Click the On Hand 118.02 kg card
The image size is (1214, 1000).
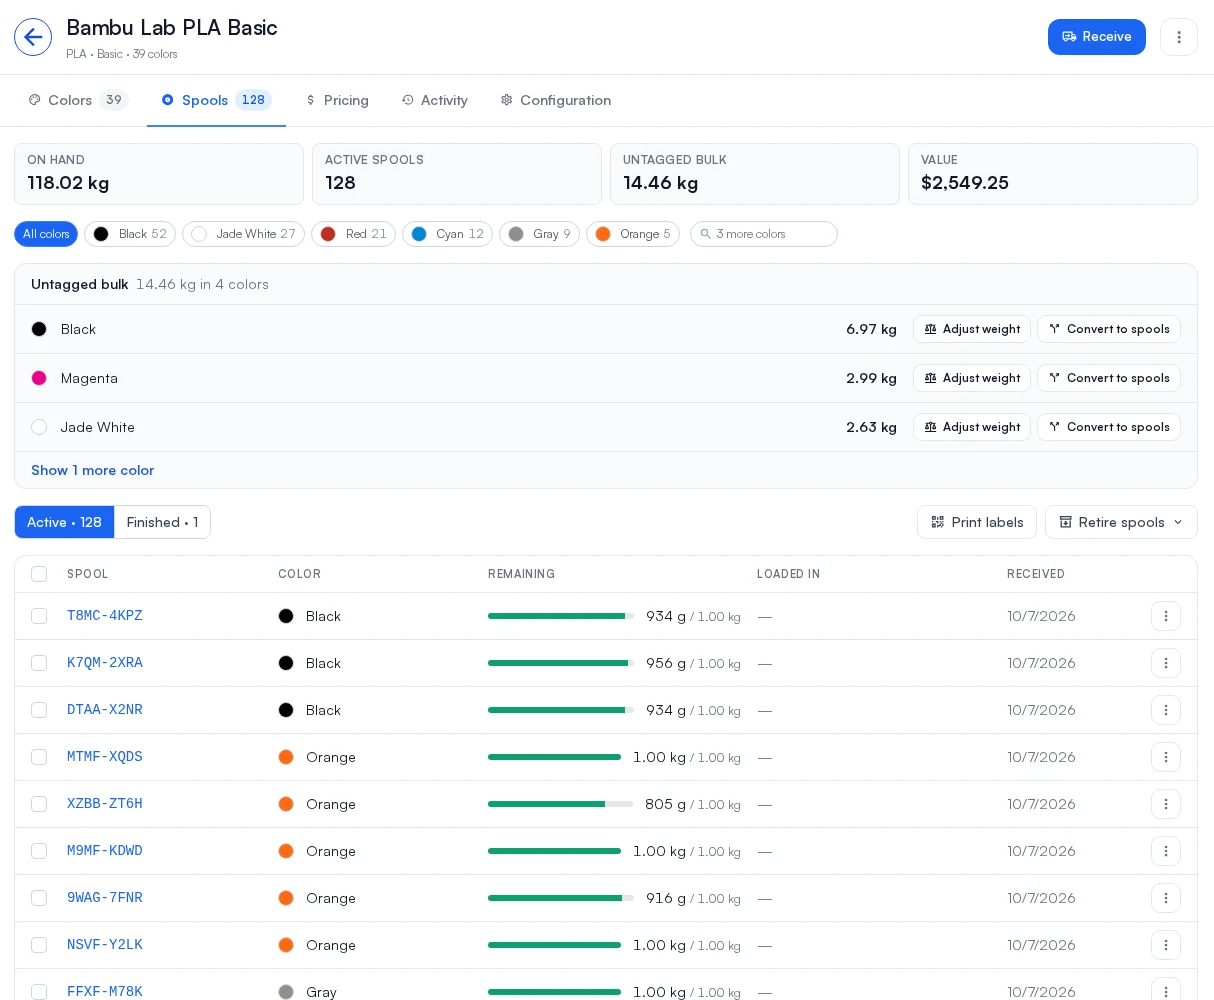coord(159,174)
